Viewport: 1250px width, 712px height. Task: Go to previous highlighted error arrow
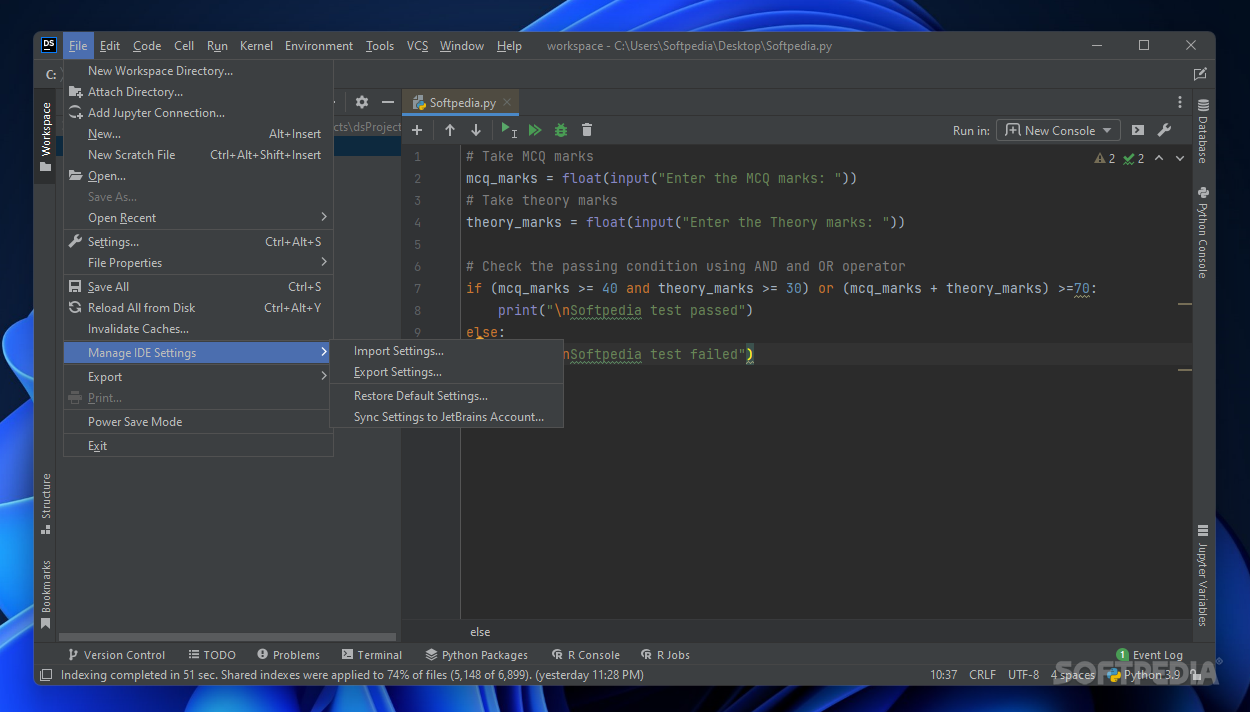1159,158
